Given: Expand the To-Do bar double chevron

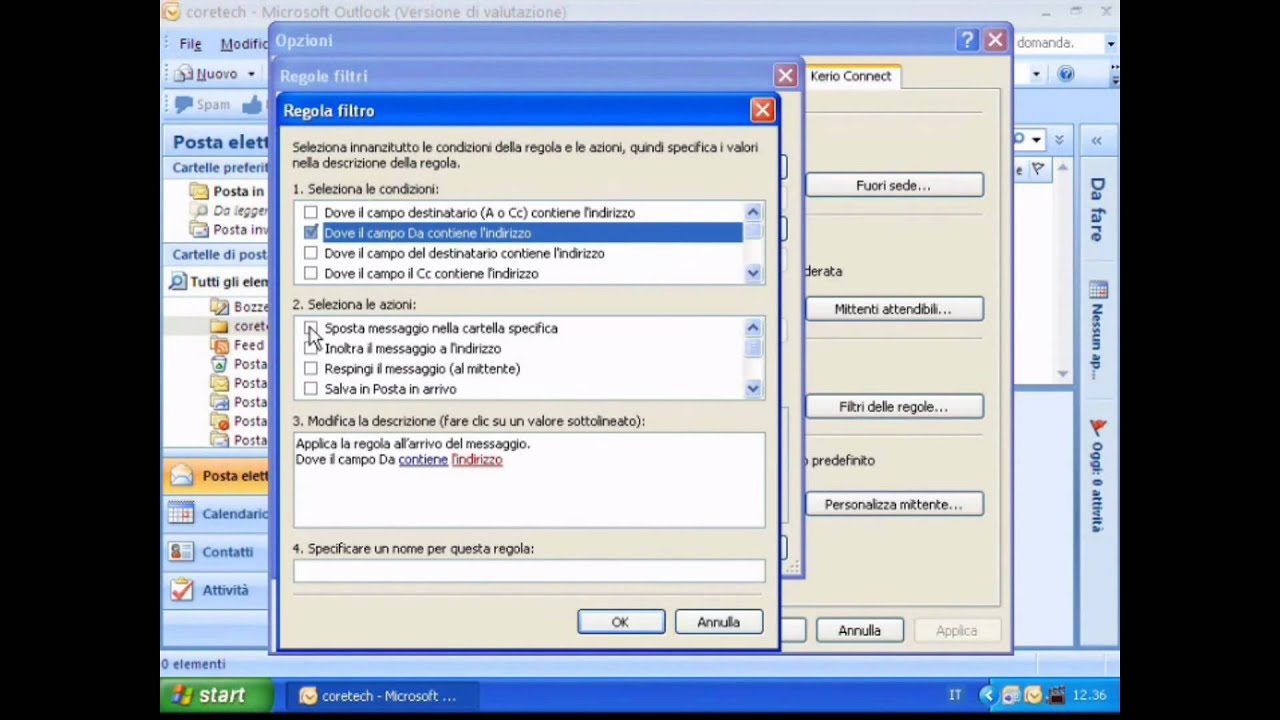Looking at the screenshot, I should tap(1097, 140).
